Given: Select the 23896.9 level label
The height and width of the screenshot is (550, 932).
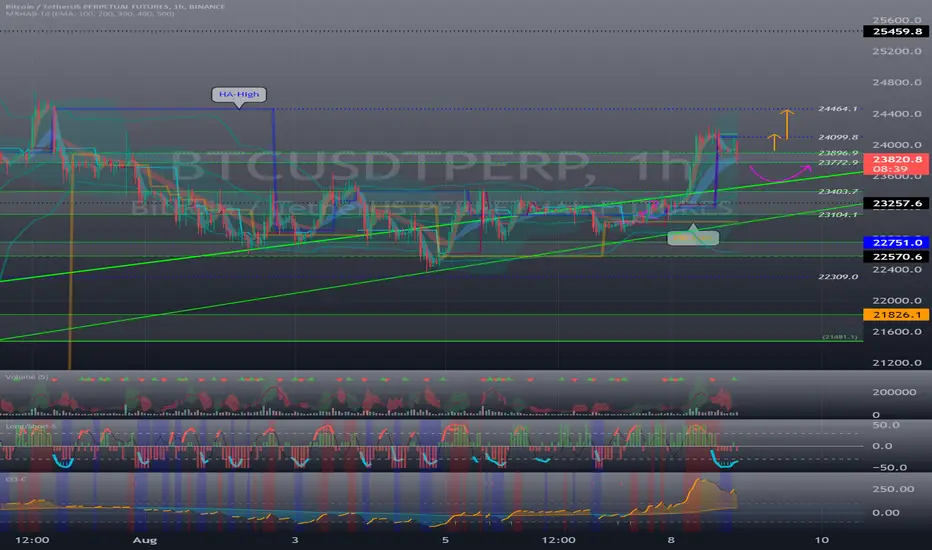Looking at the screenshot, I should (x=837, y=153).
